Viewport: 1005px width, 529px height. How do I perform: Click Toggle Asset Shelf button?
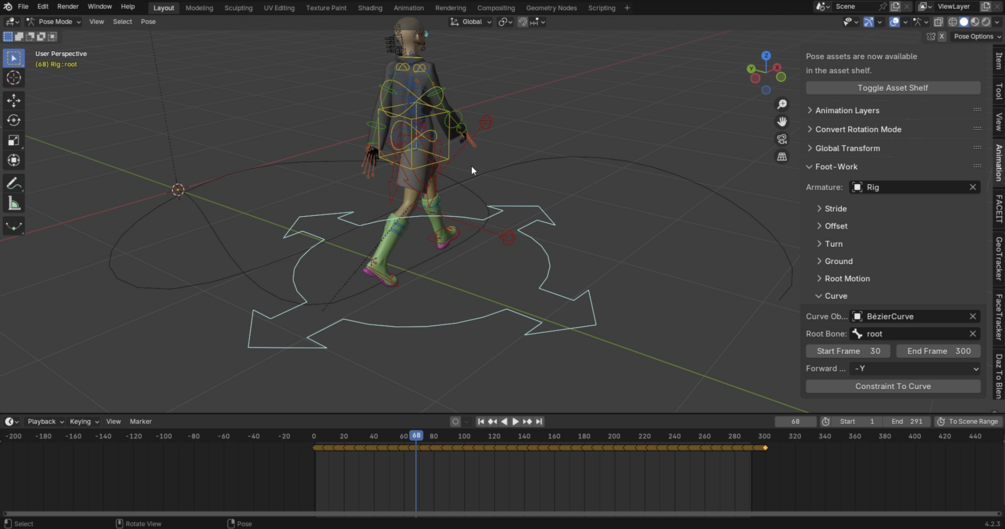tap(893, 88)
